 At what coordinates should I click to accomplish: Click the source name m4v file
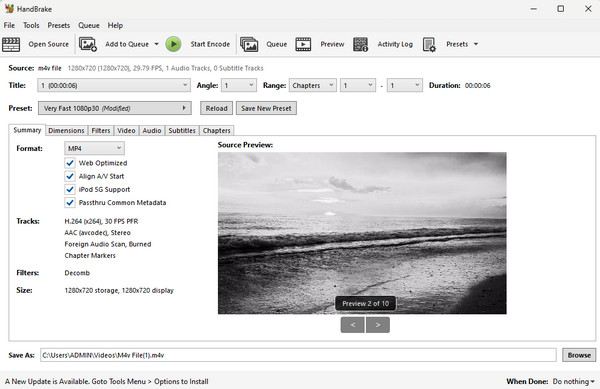(x=49, y=68)
